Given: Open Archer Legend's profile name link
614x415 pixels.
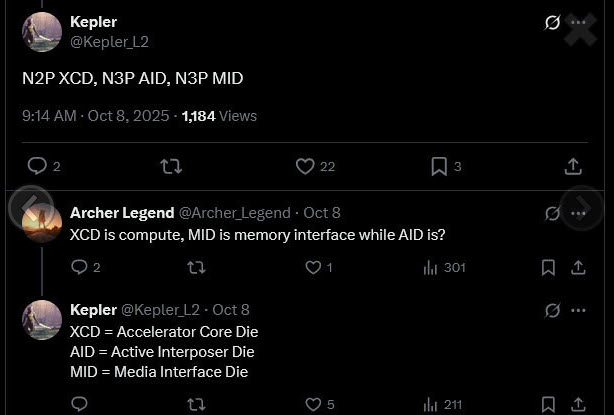Looking at the screenshot, I should 121,213.
